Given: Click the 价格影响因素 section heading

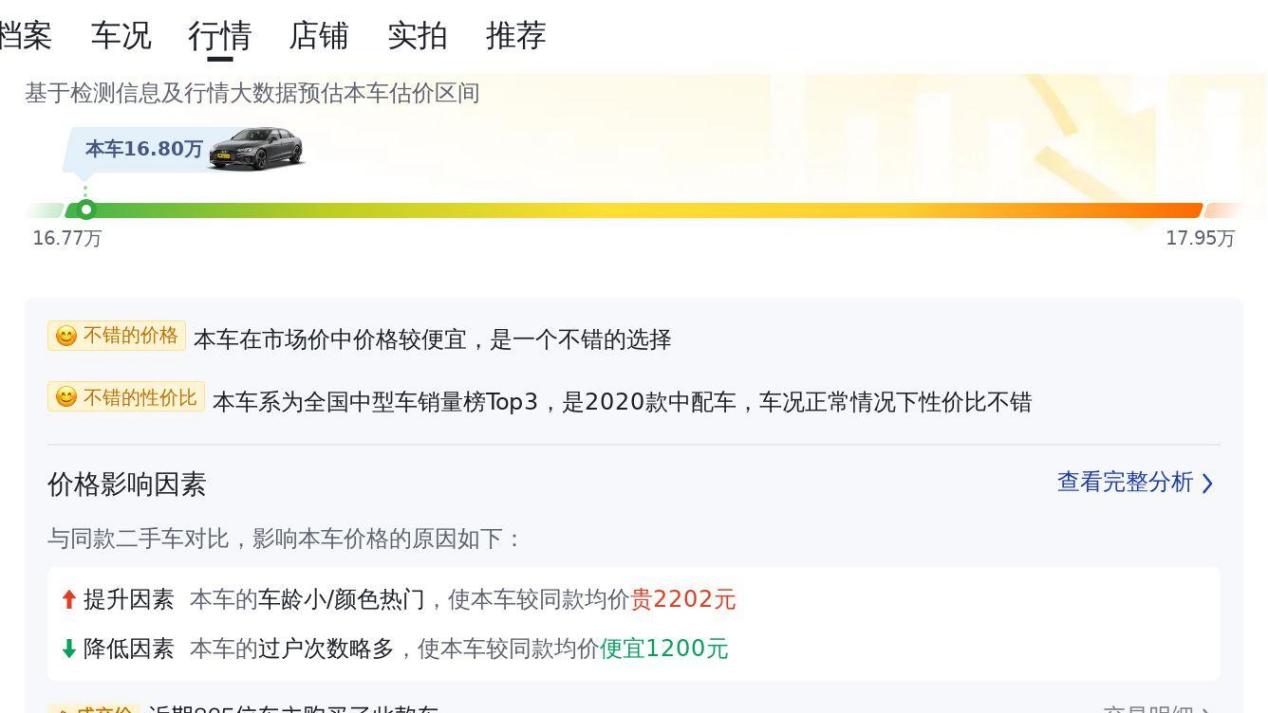Looking at the screenshot, I should [127, 486].
